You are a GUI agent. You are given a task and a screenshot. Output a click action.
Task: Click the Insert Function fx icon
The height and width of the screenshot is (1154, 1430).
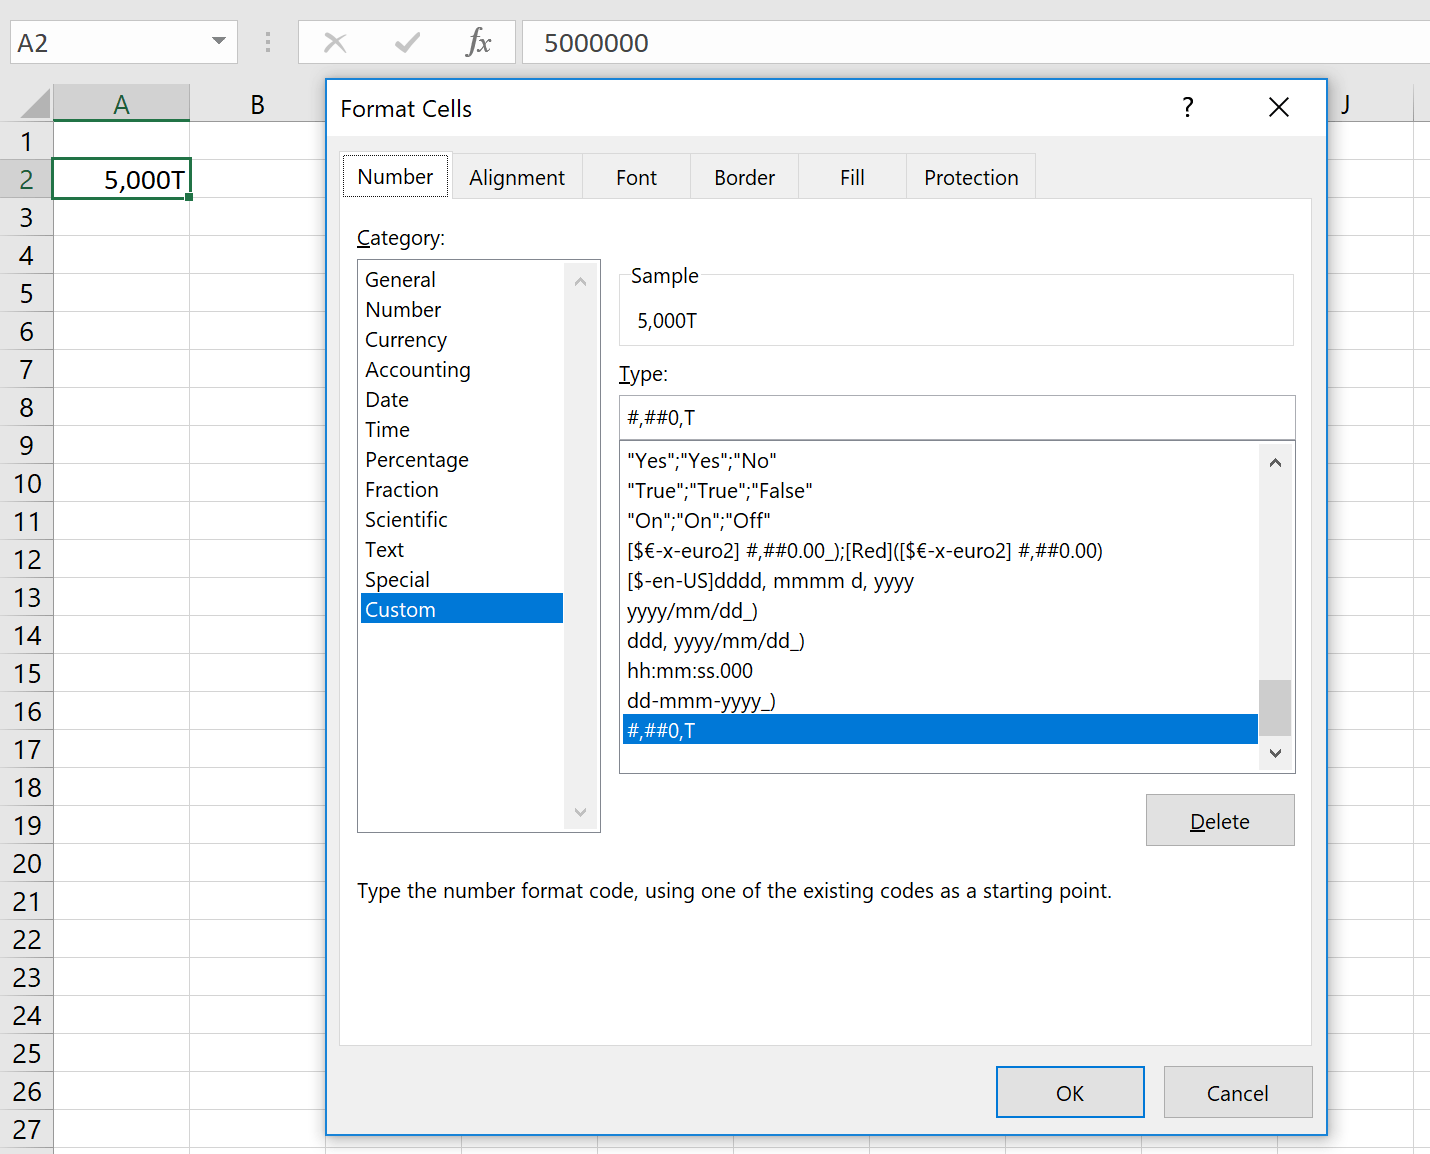click(478, 43)
